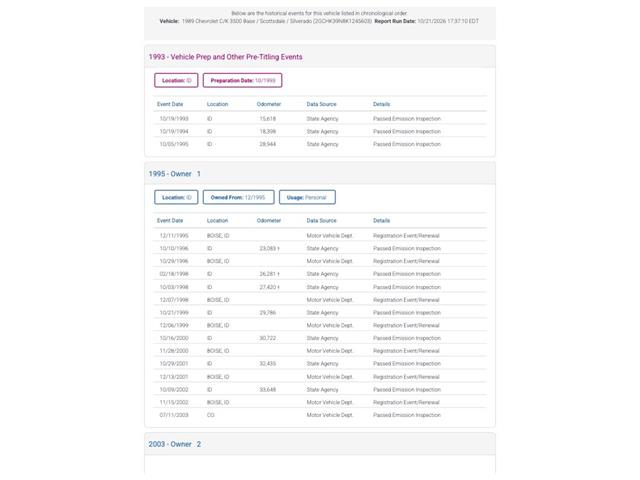Viewport: 640px width, 480px height.
Task: Click the event date 12/13/2001
Action: point(174,377)
